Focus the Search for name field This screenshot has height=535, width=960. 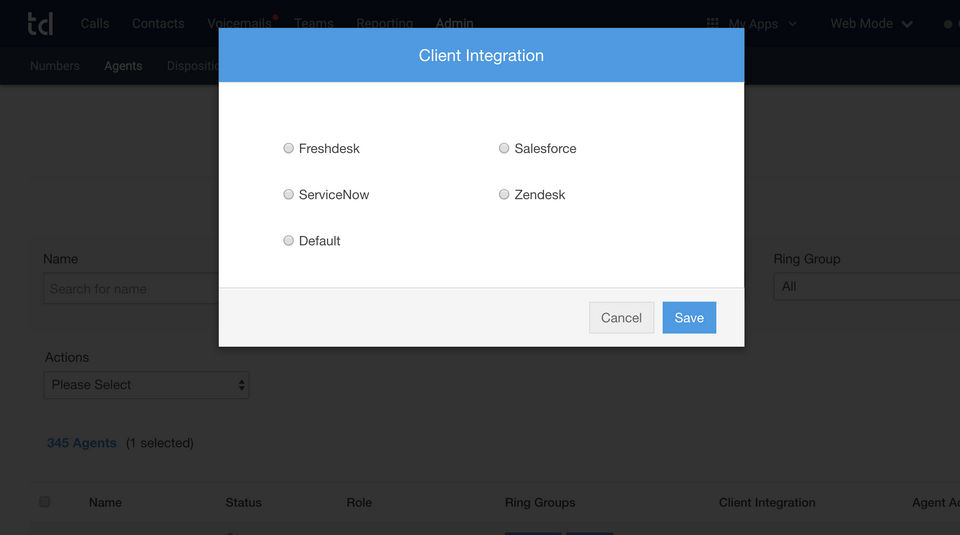coord(132,289)
